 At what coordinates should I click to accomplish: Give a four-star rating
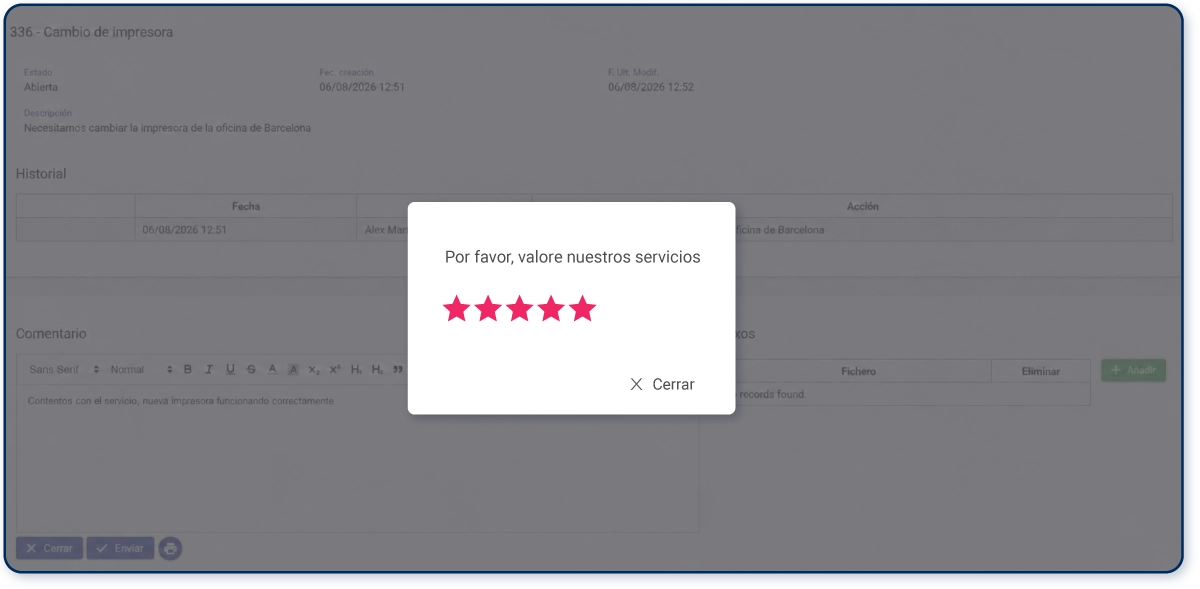pos(551,309)
